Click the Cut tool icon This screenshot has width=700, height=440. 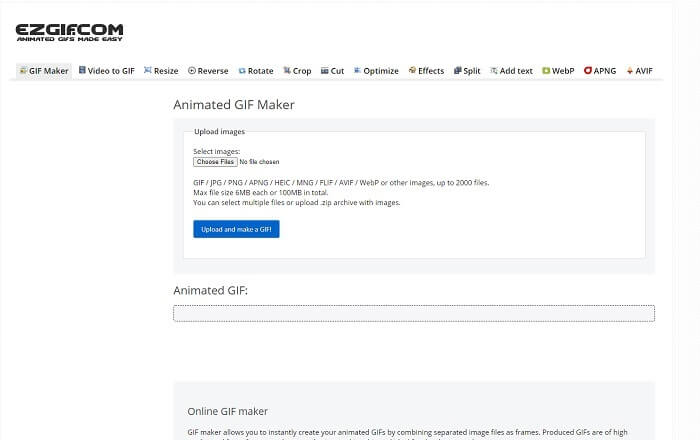[x=325, y=71]
